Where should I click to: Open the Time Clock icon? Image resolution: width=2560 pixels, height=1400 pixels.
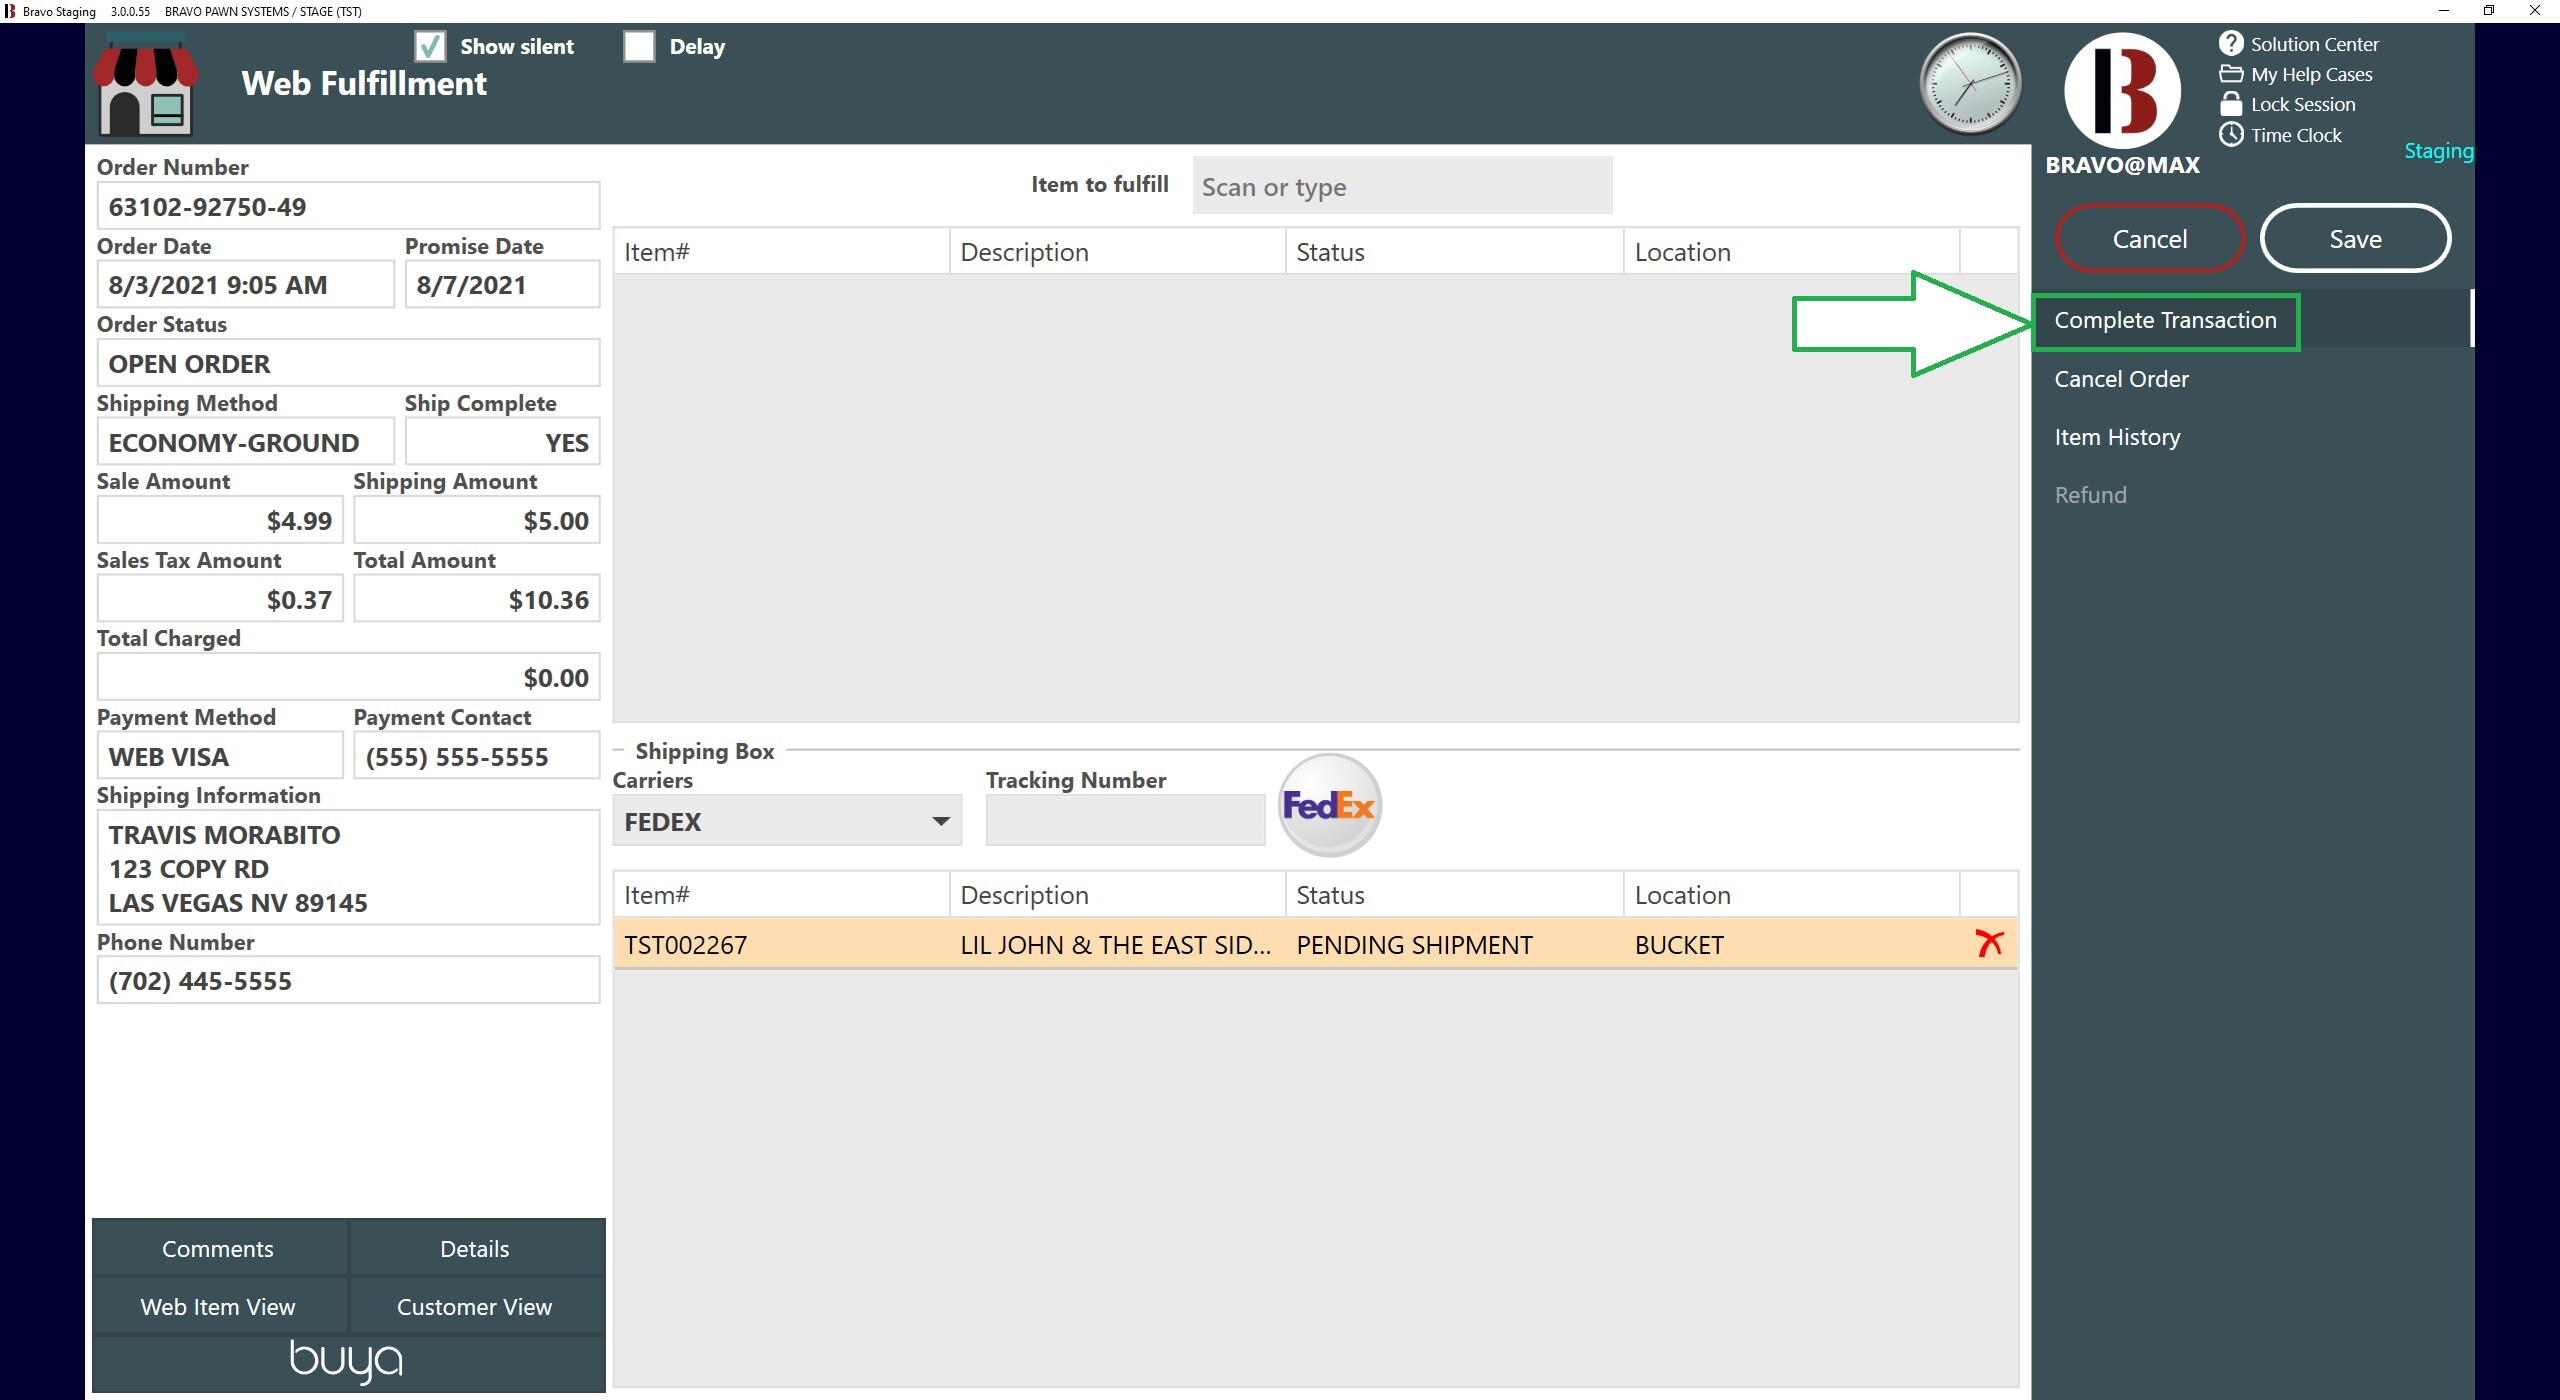pyautogui.click(x=2231, y=134)
